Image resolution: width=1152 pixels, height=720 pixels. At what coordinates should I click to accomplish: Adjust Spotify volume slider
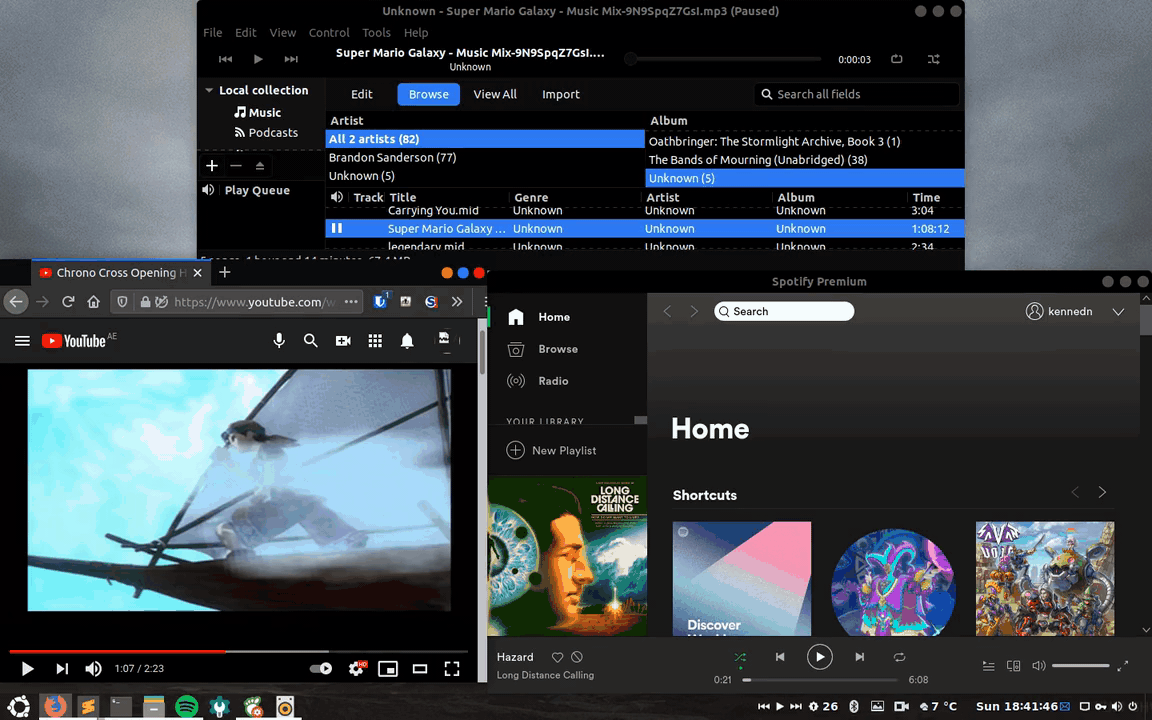pyautogui.click(x=1080, y=666)
